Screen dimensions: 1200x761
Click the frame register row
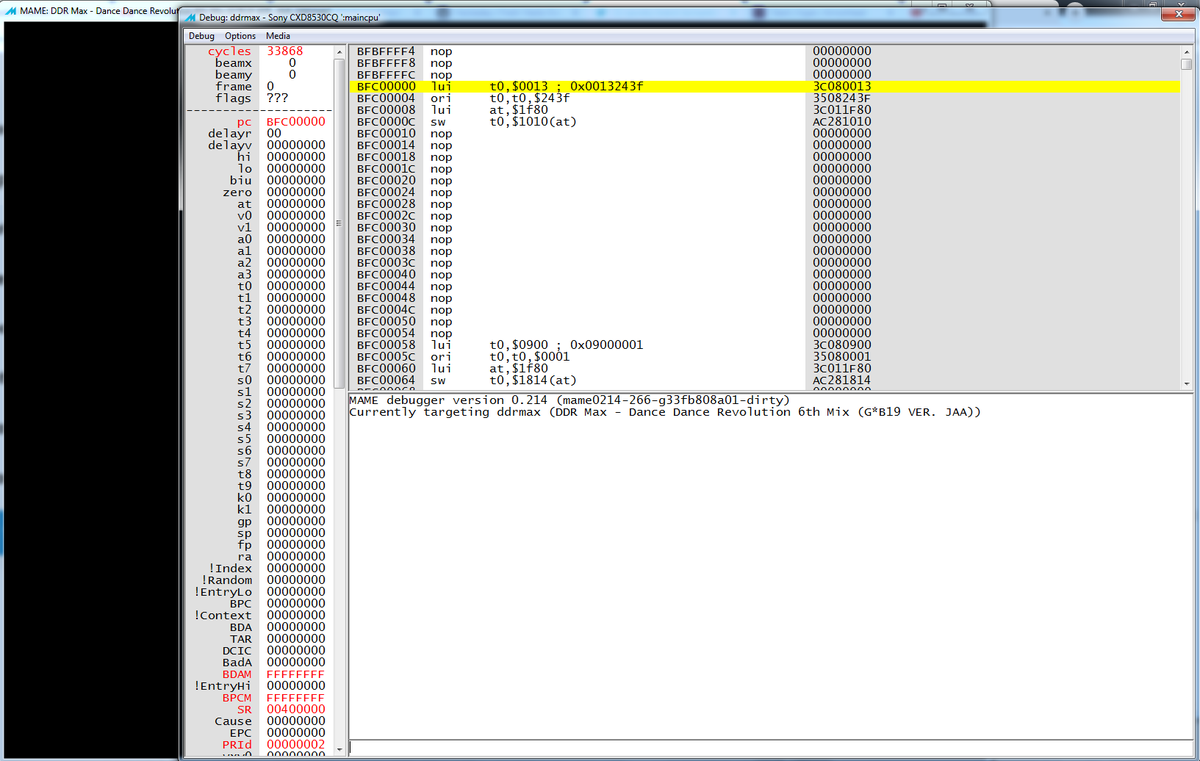pos(260,87)
